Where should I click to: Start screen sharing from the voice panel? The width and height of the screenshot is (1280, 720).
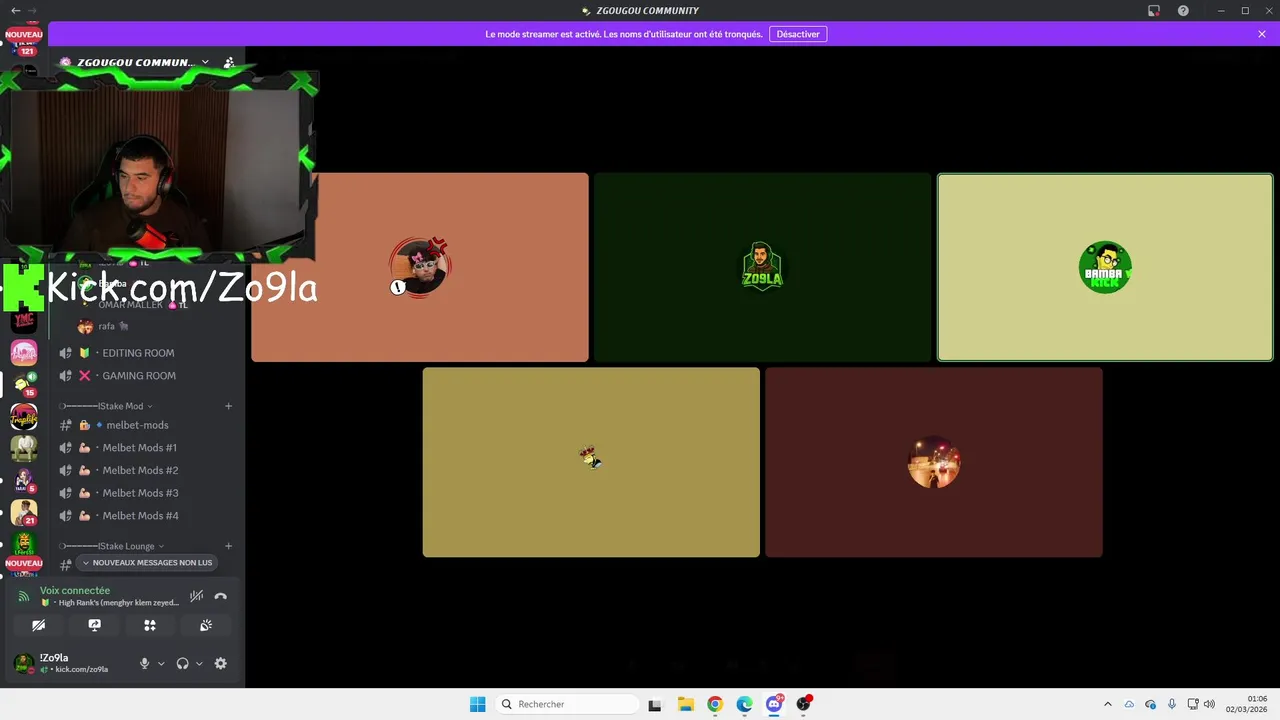pos(95,625)
